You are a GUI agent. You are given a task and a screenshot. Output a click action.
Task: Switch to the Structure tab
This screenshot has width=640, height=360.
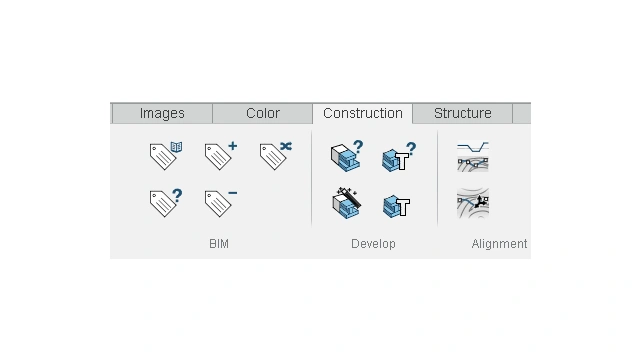pyautogui.click(x=462, y=113)
